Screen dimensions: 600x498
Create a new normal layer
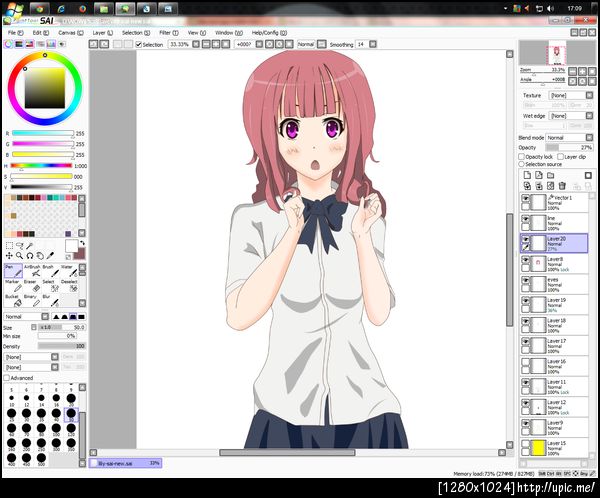tap(527, 175)
